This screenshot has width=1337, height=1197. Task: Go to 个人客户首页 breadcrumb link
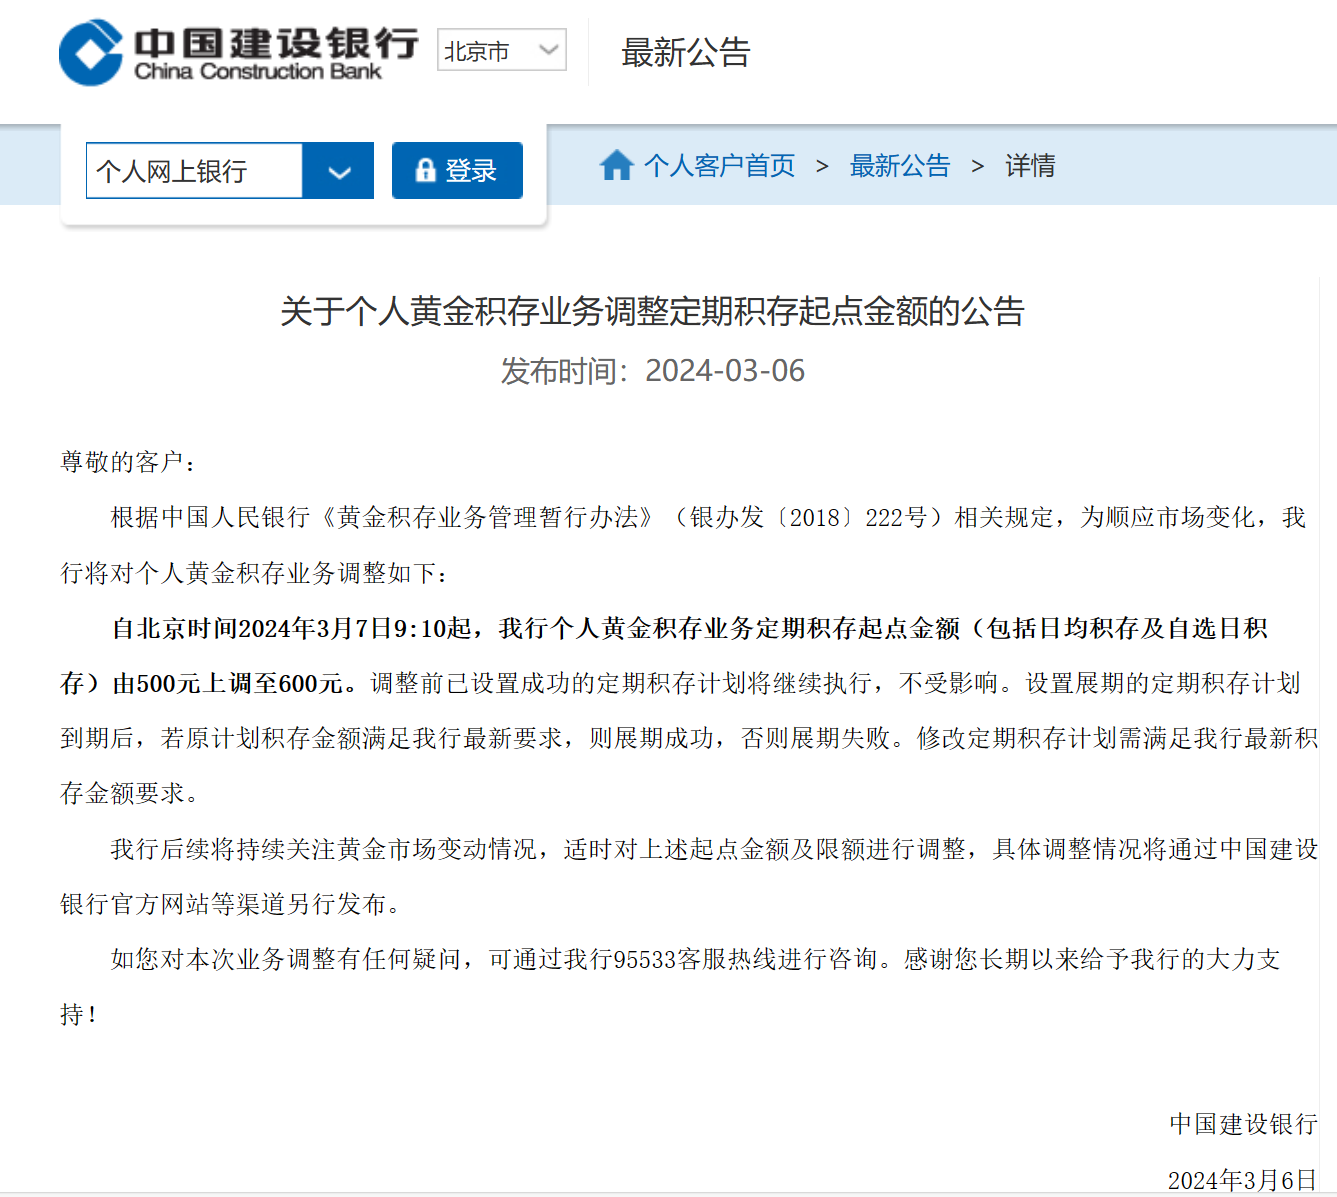coord(720,166)
